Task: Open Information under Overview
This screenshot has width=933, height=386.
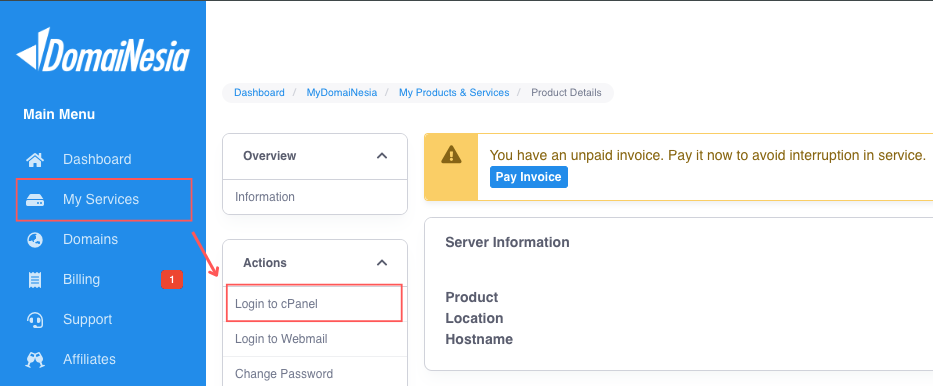Action: (315, 197)
